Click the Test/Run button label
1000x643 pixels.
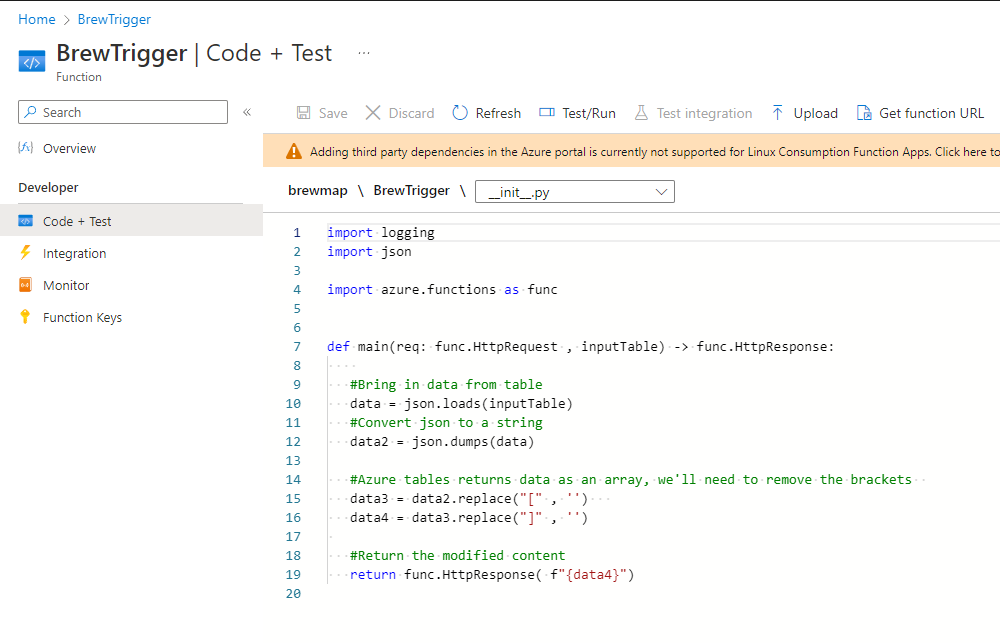[589, 113]
